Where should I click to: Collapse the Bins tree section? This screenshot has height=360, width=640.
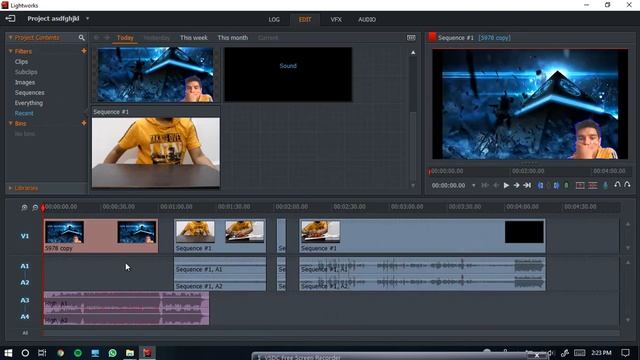11,123
